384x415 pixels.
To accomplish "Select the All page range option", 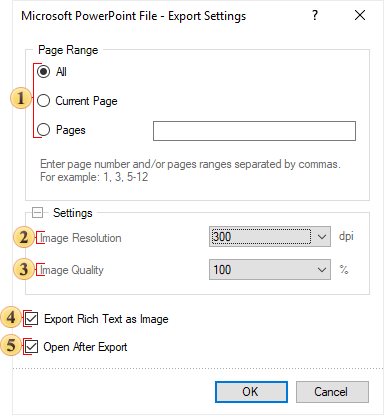I will tap(44, 72).
